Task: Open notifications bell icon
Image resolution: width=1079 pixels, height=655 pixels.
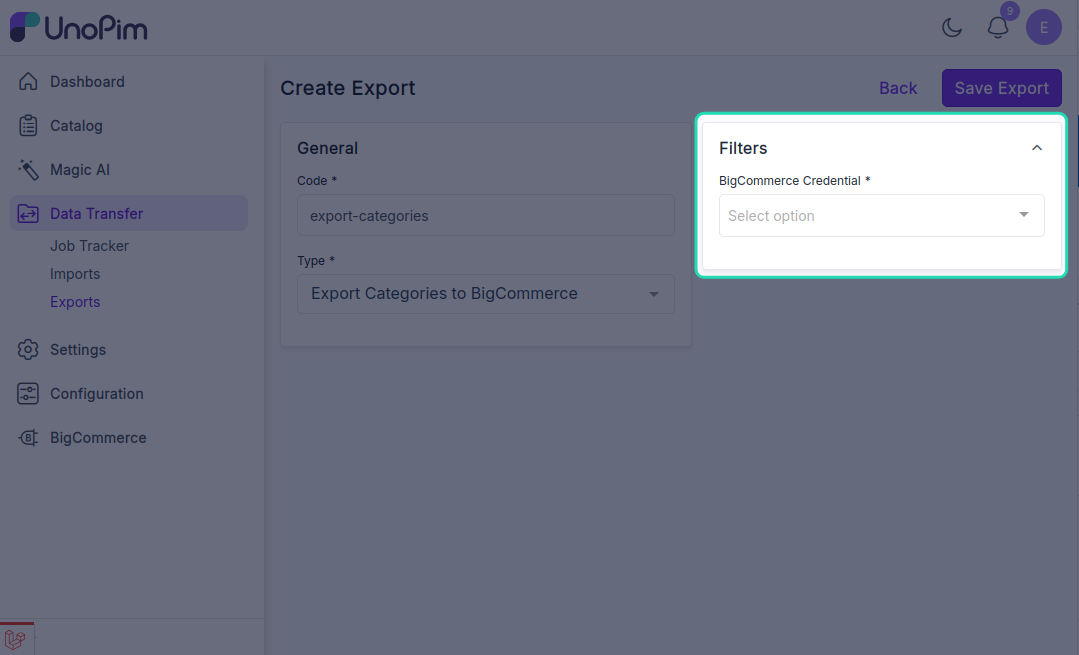Action: point(998,28)
